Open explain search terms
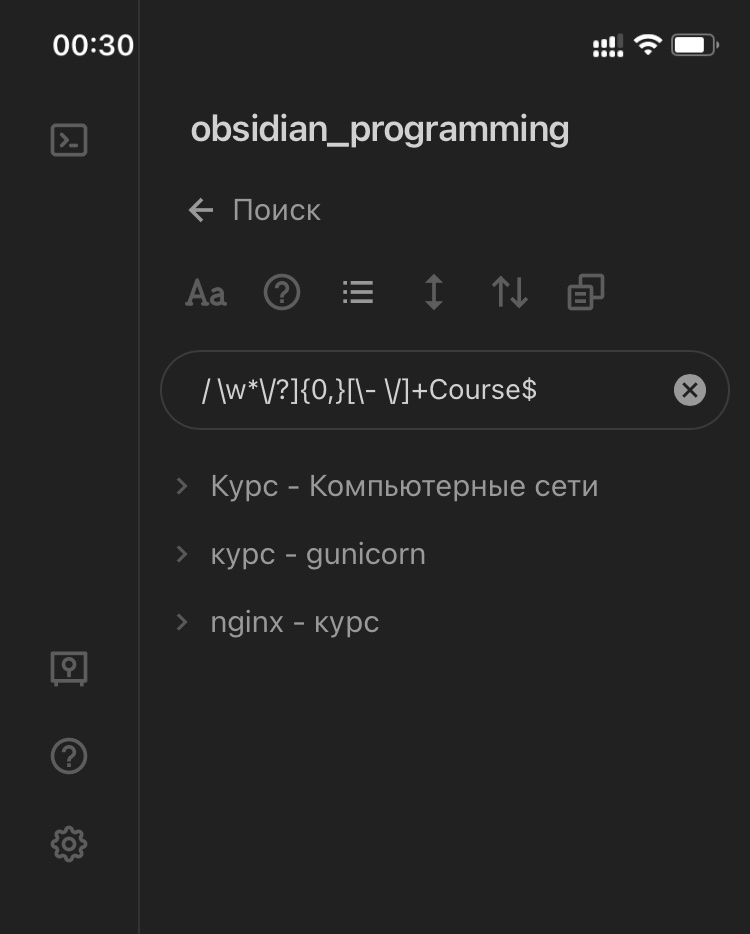Viewport: 750px width, 934px height. click(x=281, y=292)
